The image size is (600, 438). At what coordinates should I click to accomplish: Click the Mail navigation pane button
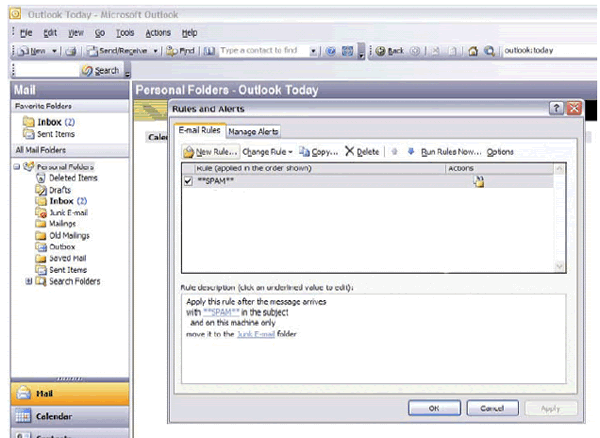click(70, 393)
